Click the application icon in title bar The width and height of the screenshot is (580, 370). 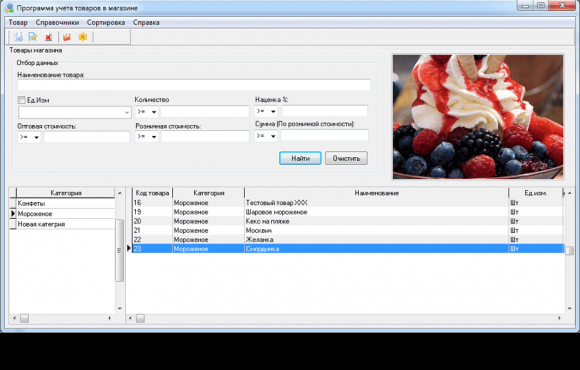(x=9, y=7)
